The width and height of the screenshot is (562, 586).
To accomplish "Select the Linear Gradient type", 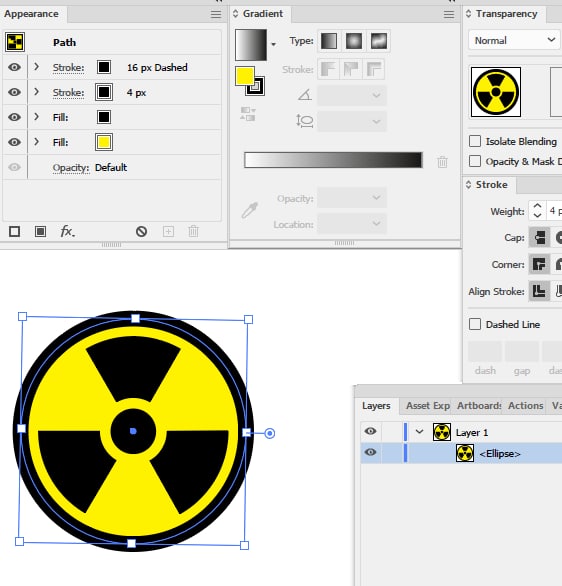I will coord(329,41).
